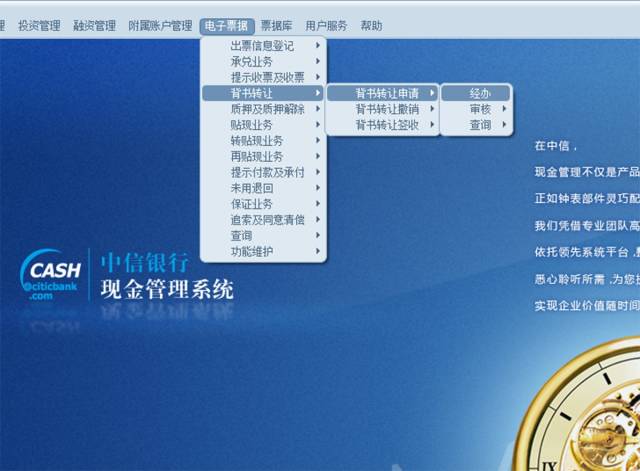Open the 投资管理 menu
This screenshot has width=640, height=471.
(x=39, y=26)
